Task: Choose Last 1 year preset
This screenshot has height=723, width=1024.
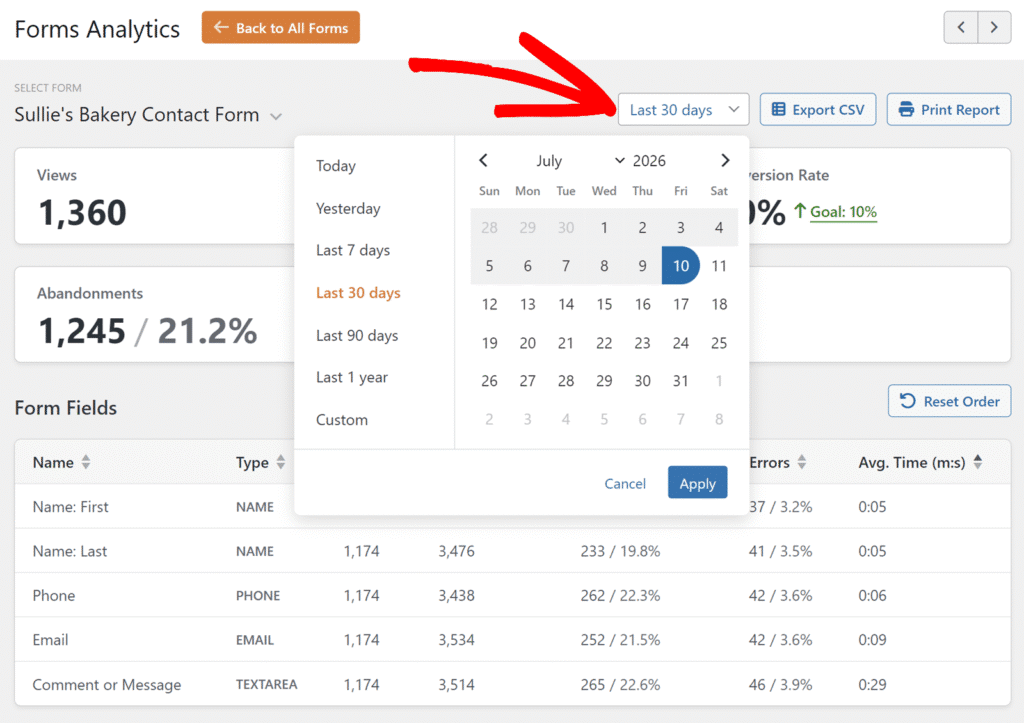Action: tap(351, 378)
